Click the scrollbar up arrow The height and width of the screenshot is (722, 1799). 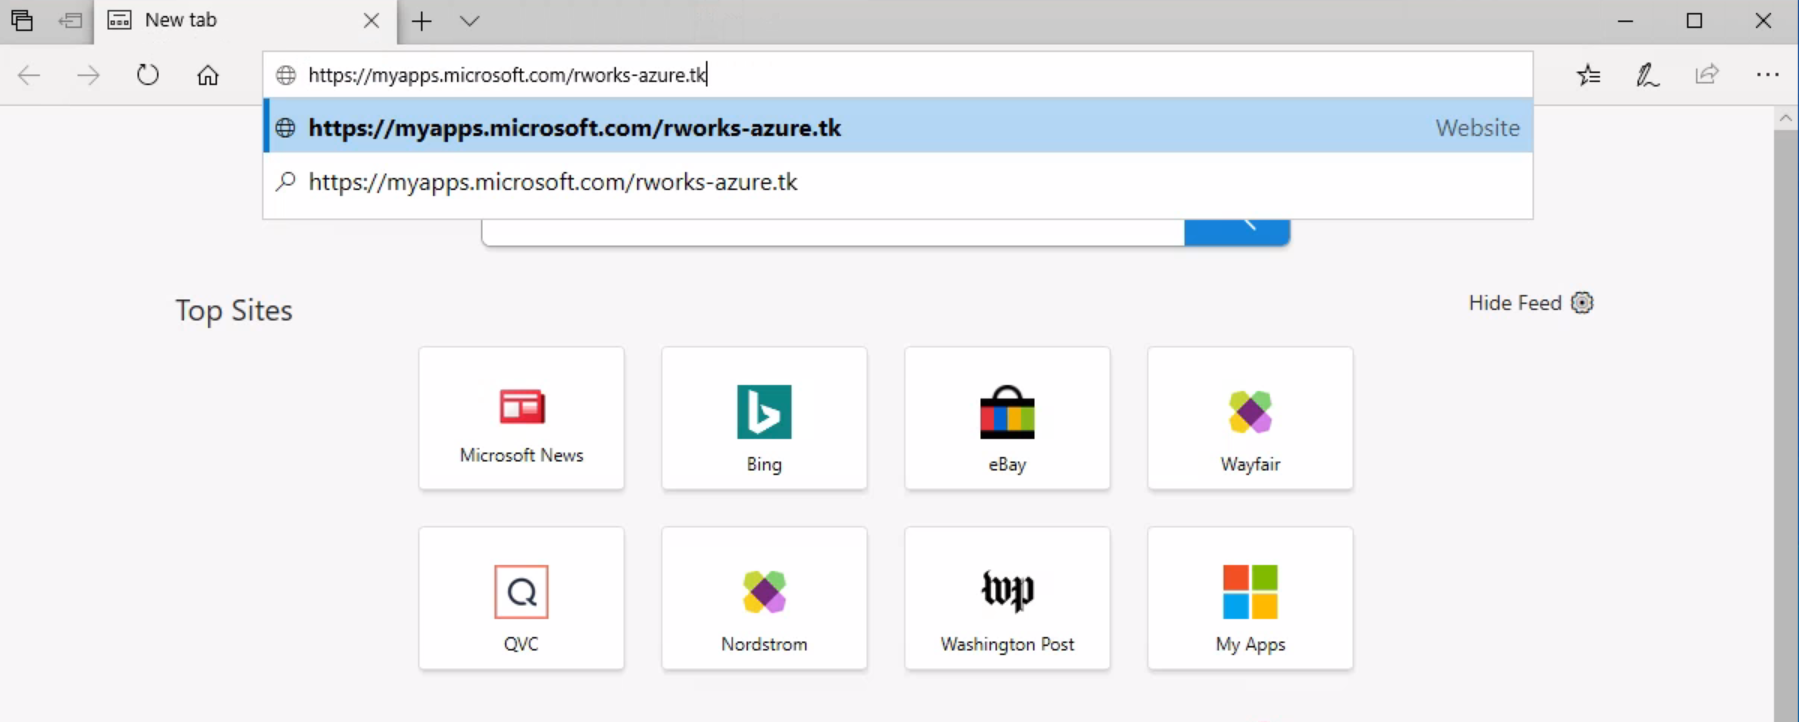(1786, 118)
